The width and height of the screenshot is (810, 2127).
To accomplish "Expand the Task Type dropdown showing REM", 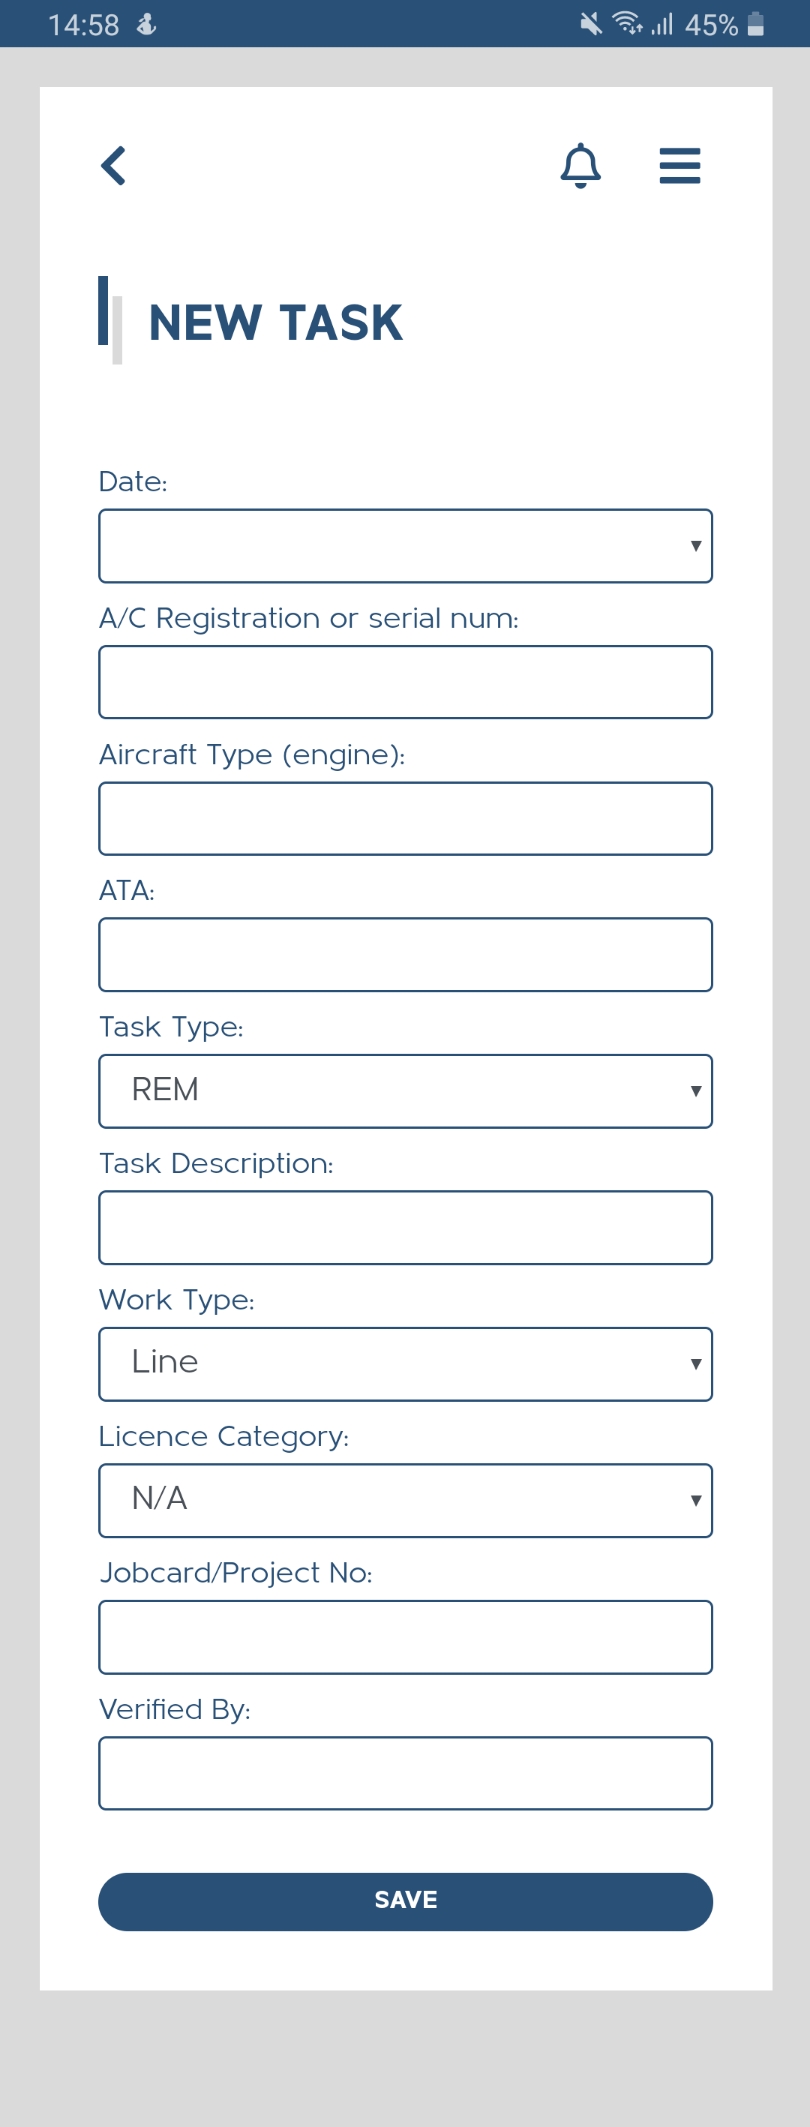I will (405, 1091).
